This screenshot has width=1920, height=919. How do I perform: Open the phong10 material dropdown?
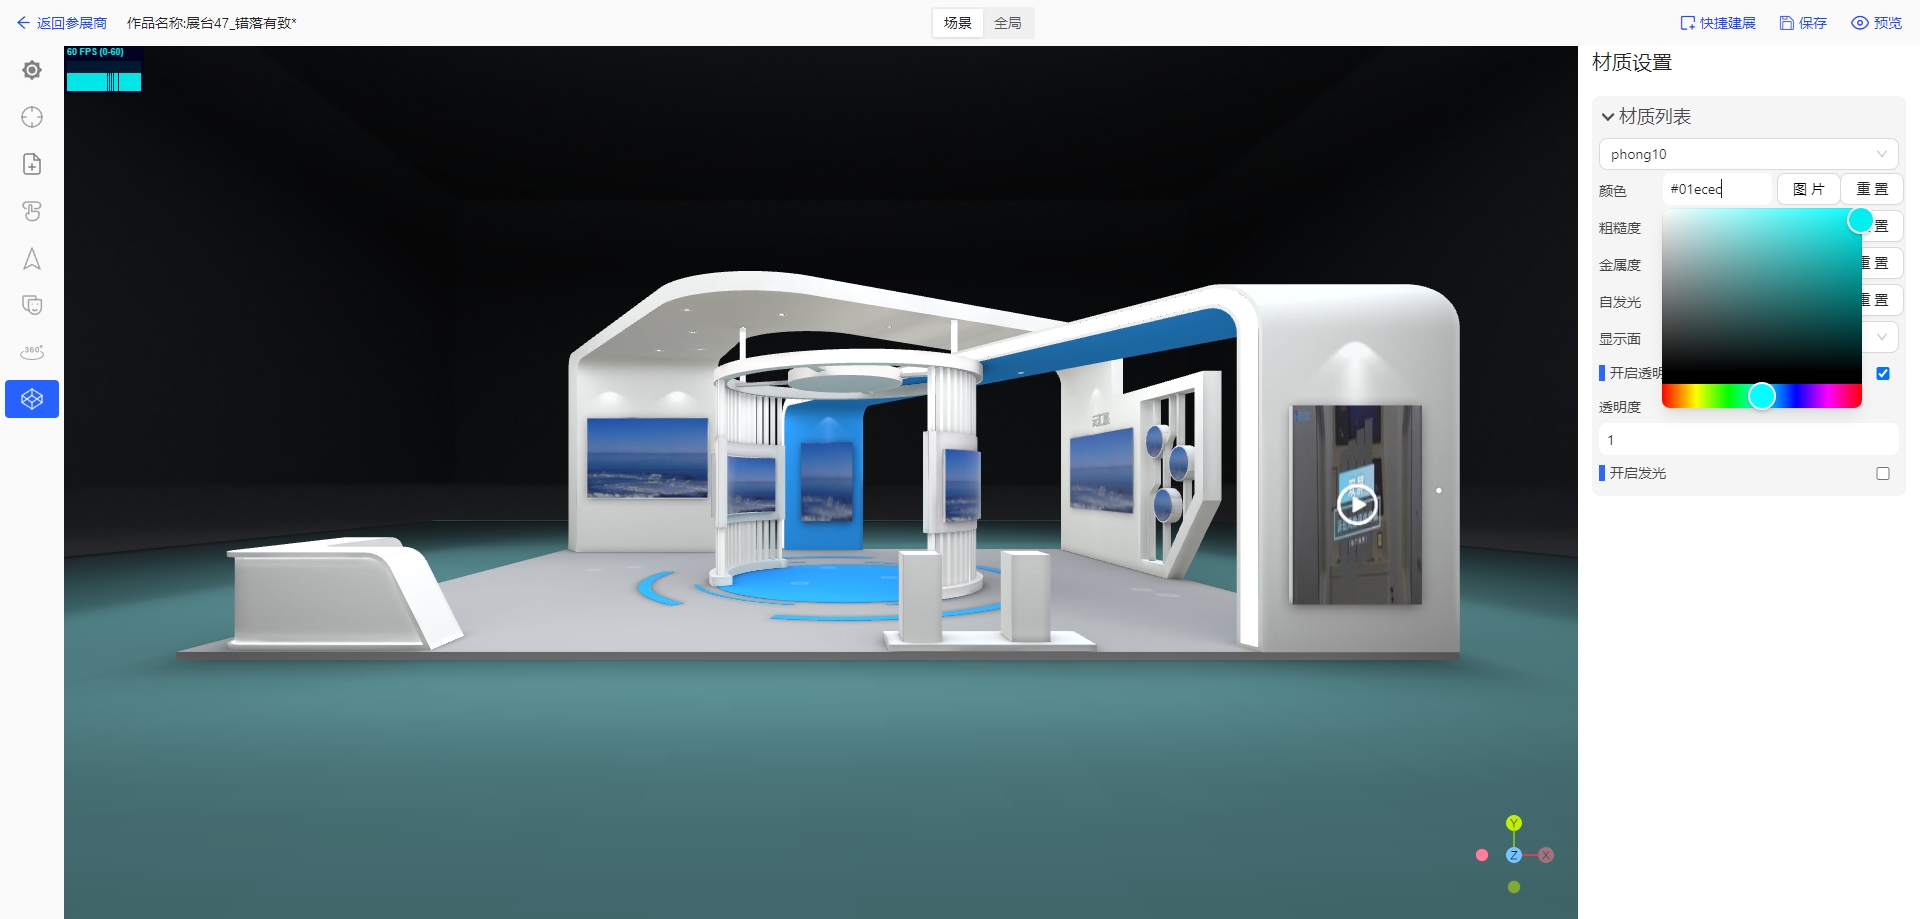(1747, 154)
